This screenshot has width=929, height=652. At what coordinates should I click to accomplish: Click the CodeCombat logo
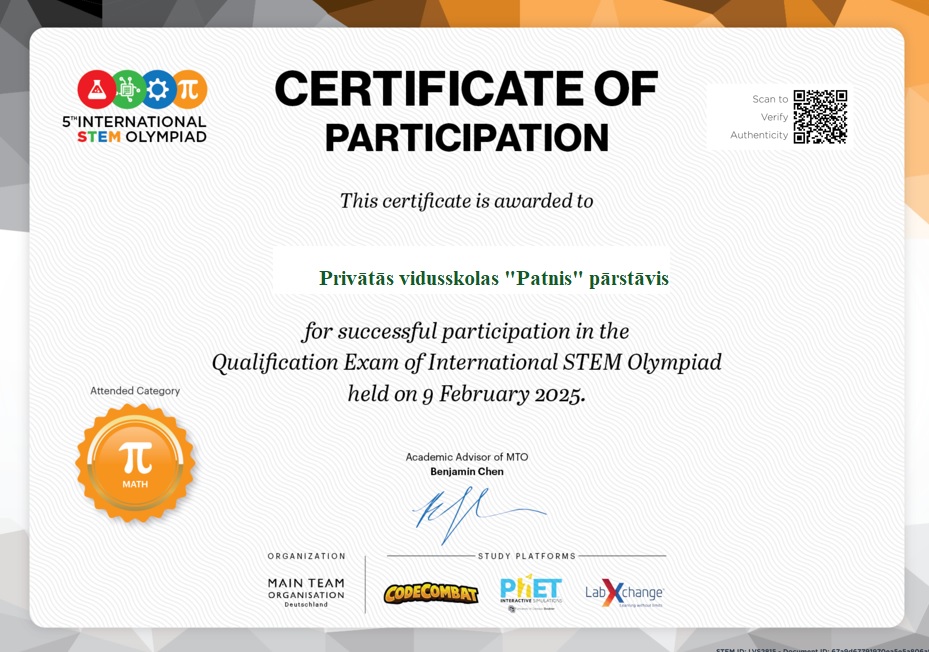click(x=431, y=593)
